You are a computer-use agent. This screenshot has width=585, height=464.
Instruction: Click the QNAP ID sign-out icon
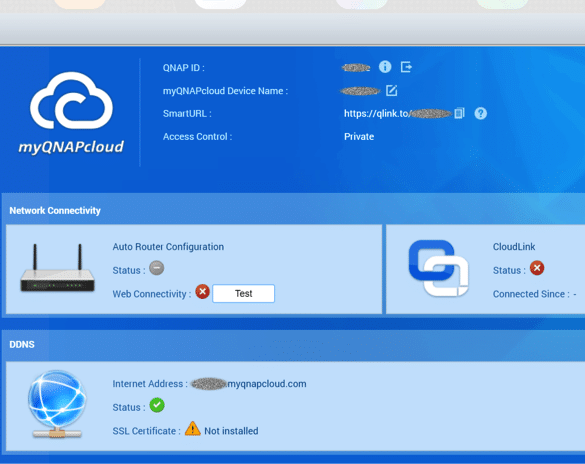[x=406, y=67]
